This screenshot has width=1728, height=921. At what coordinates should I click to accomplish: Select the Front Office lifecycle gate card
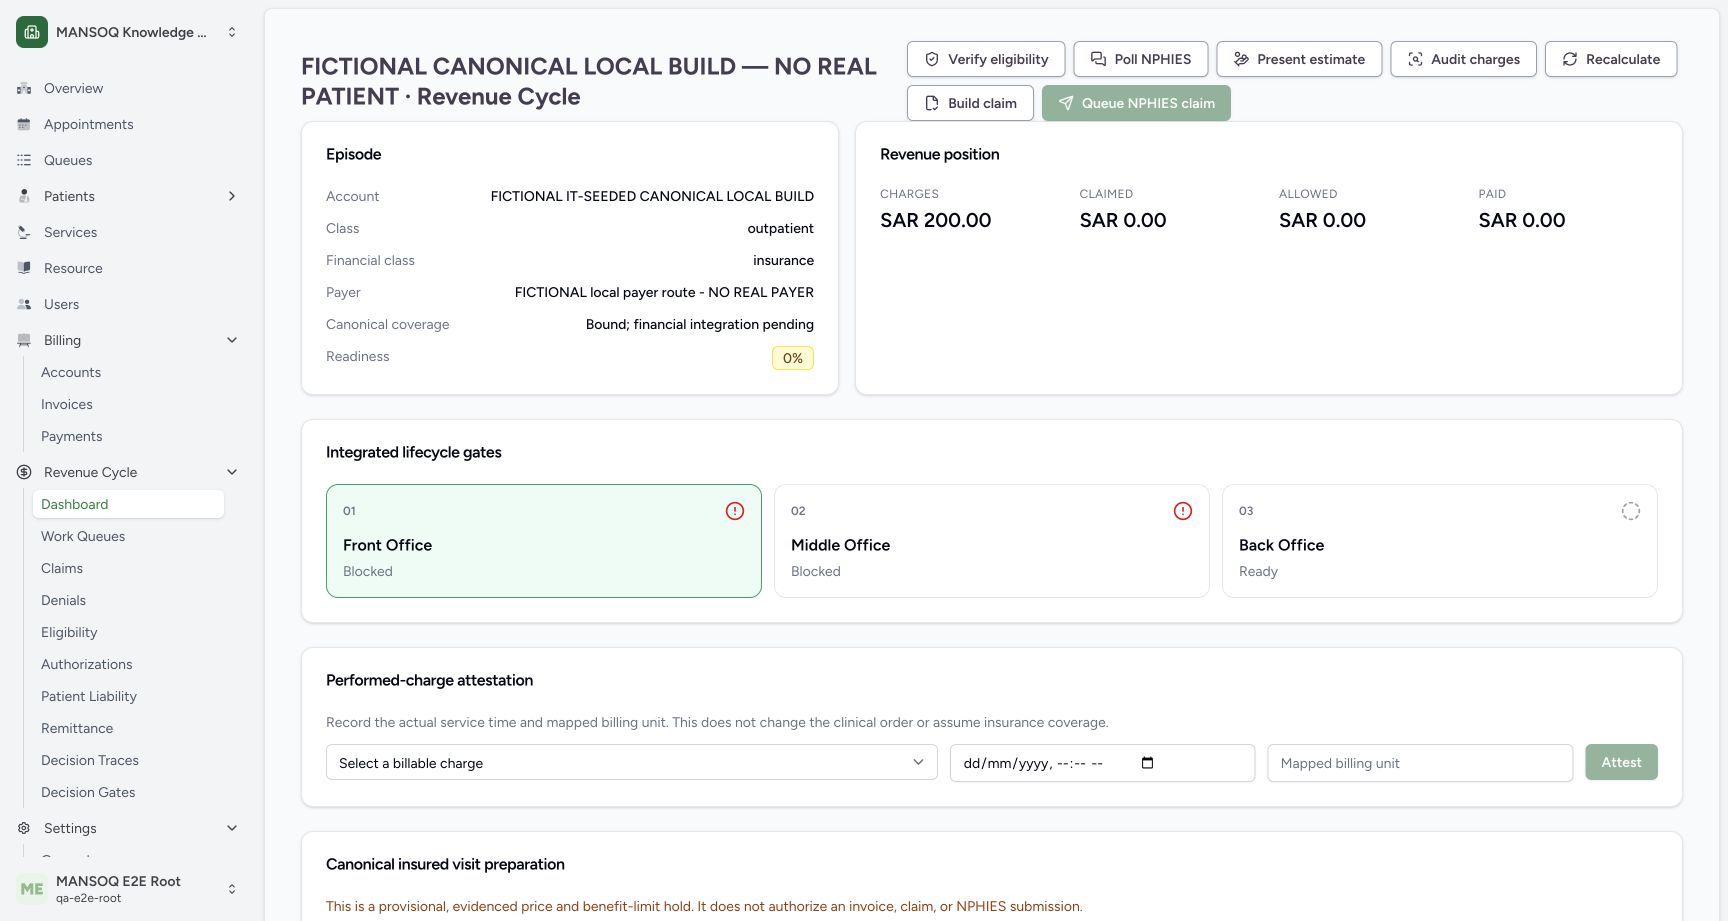click(544, 541)
